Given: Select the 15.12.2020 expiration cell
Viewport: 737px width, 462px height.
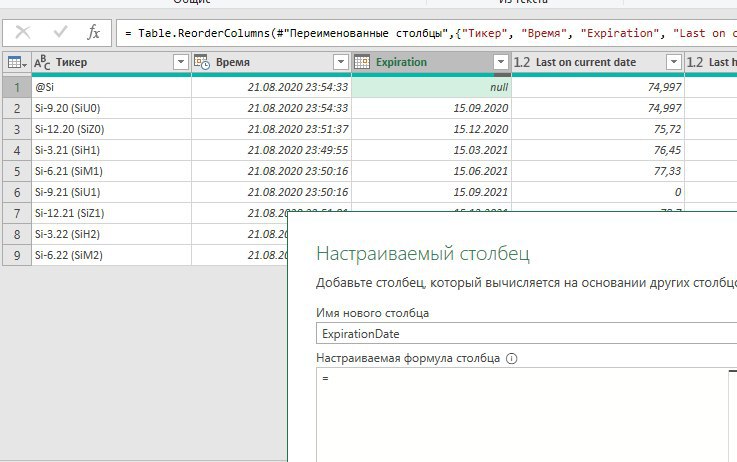Looking at the screenshot, I should pyautogui.click(x=431, y=129).
